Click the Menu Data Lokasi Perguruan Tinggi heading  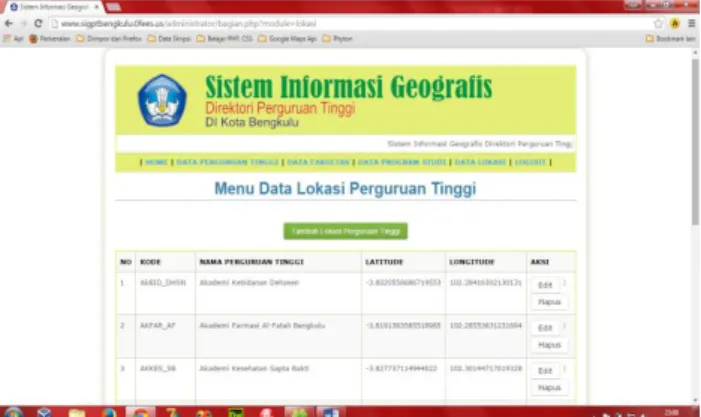pyautogui.click(x=345, y=188)
